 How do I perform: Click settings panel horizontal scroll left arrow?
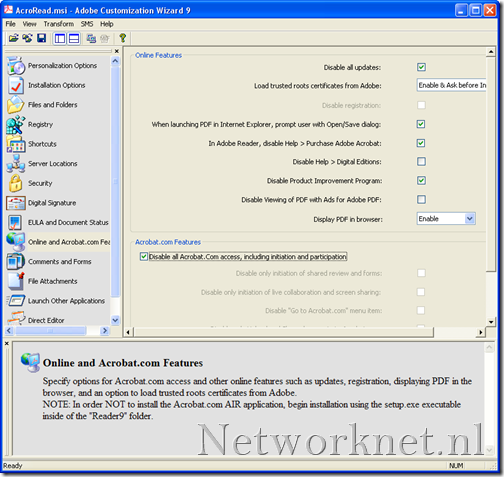pos(128,332)
